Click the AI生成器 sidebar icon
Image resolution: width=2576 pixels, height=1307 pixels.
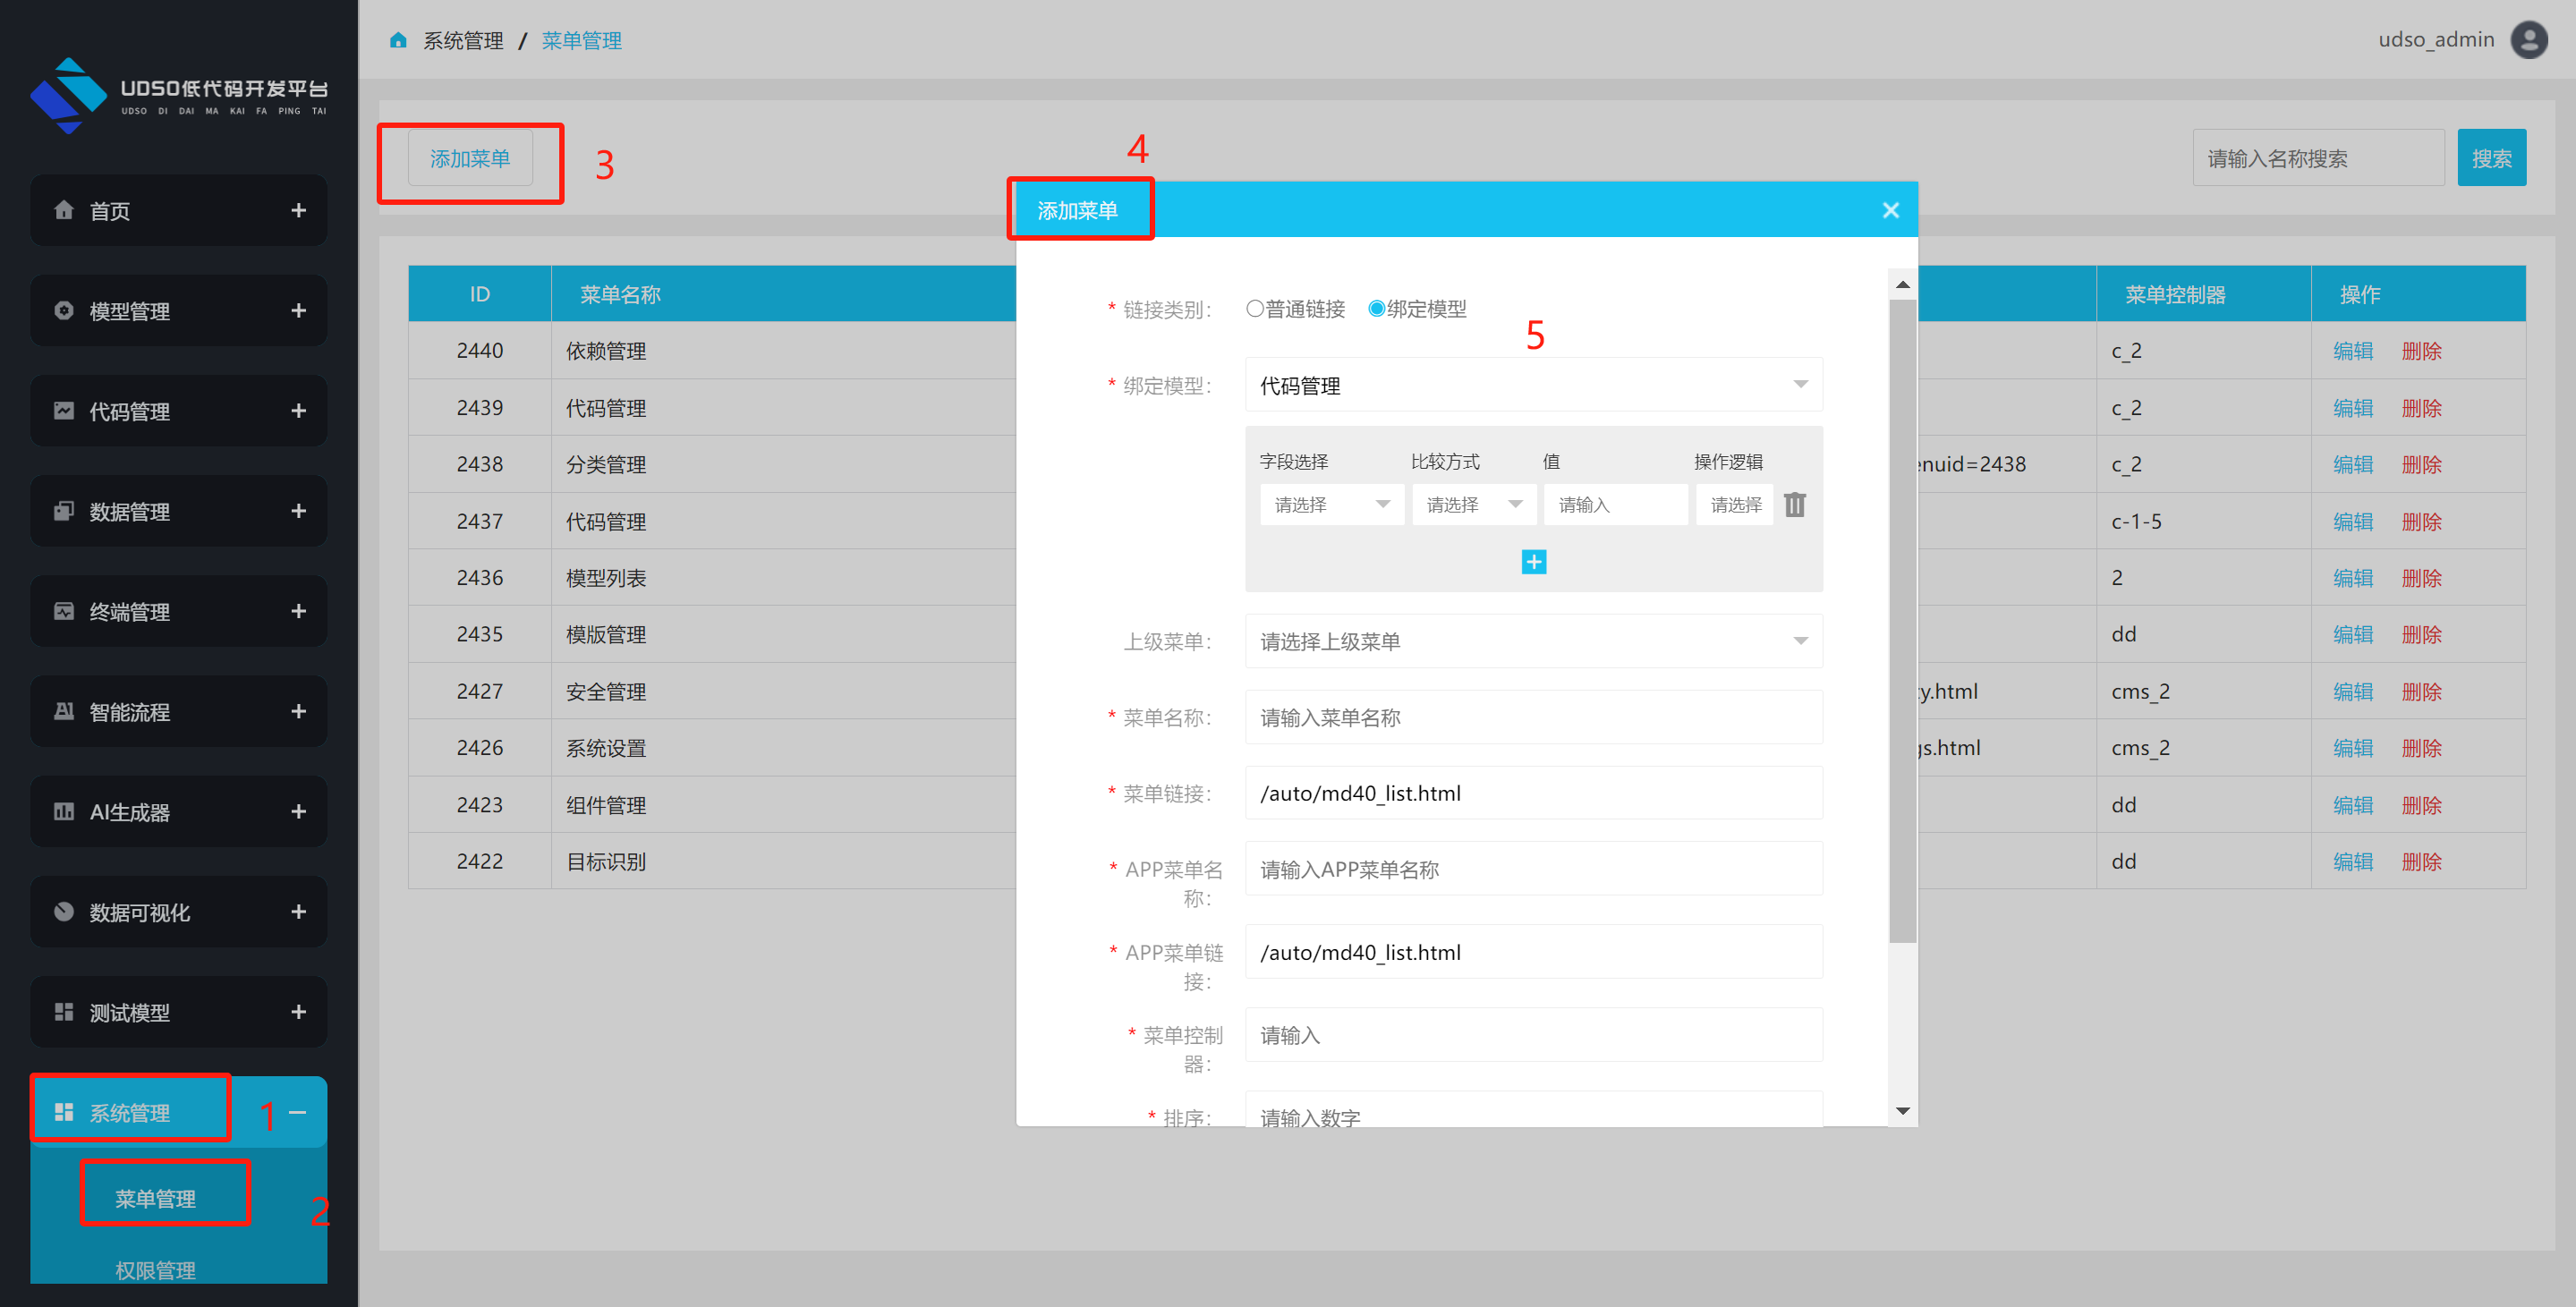[x=64, y=812]
